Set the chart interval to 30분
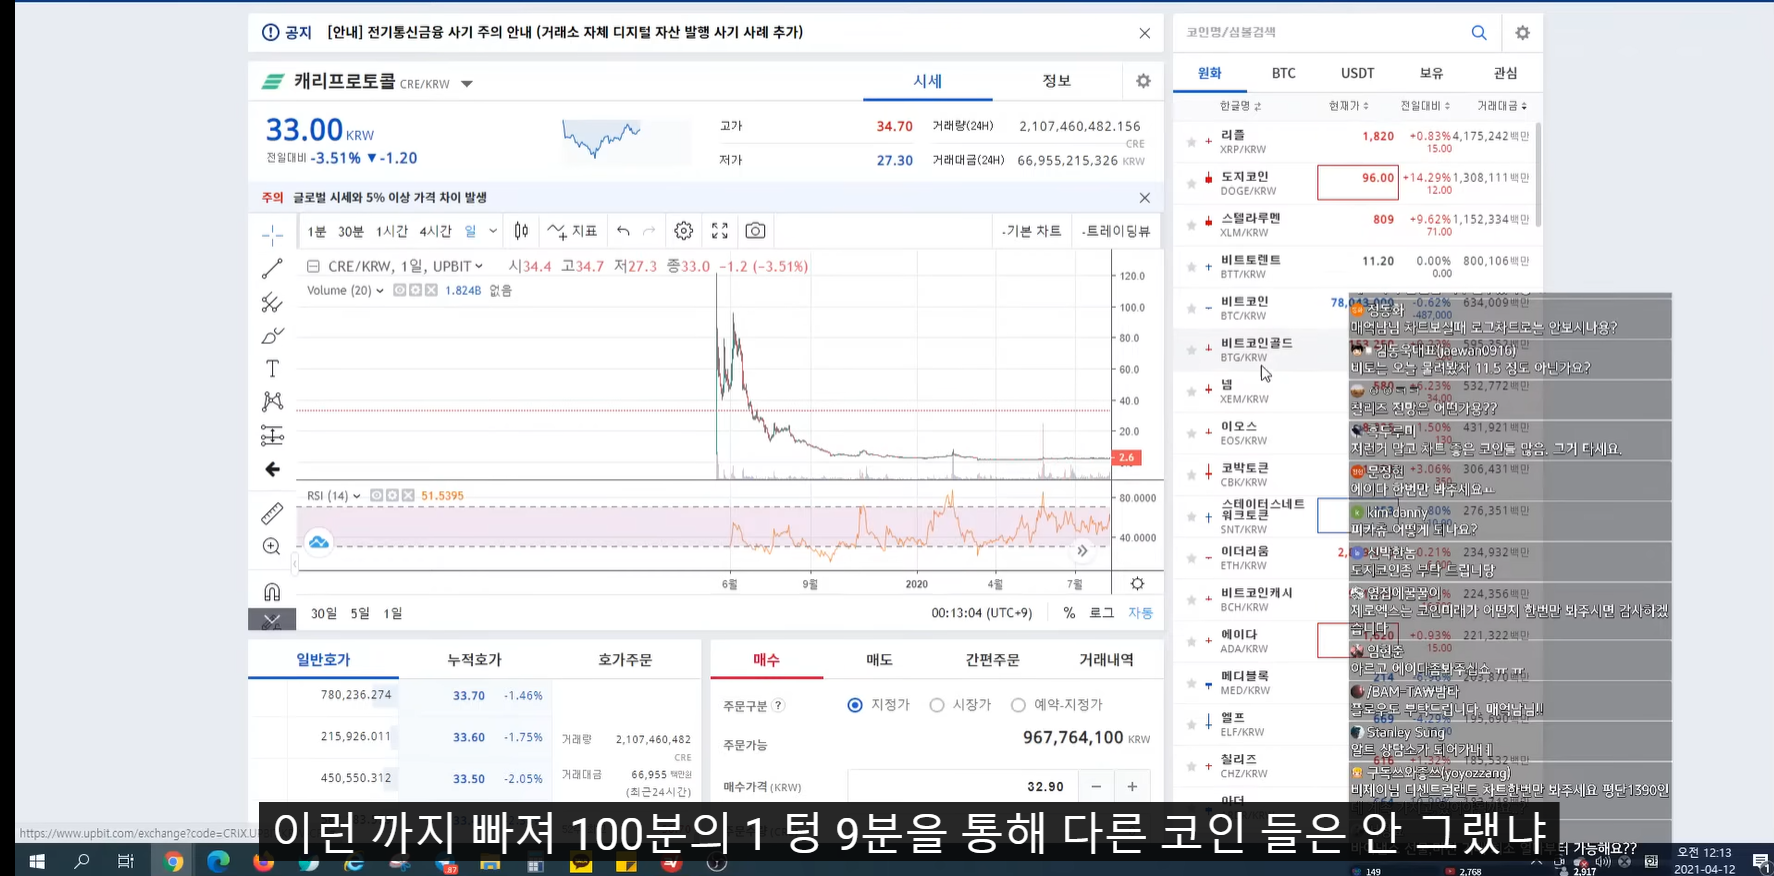Screen dimensions: 1774x876 (351, 232)
